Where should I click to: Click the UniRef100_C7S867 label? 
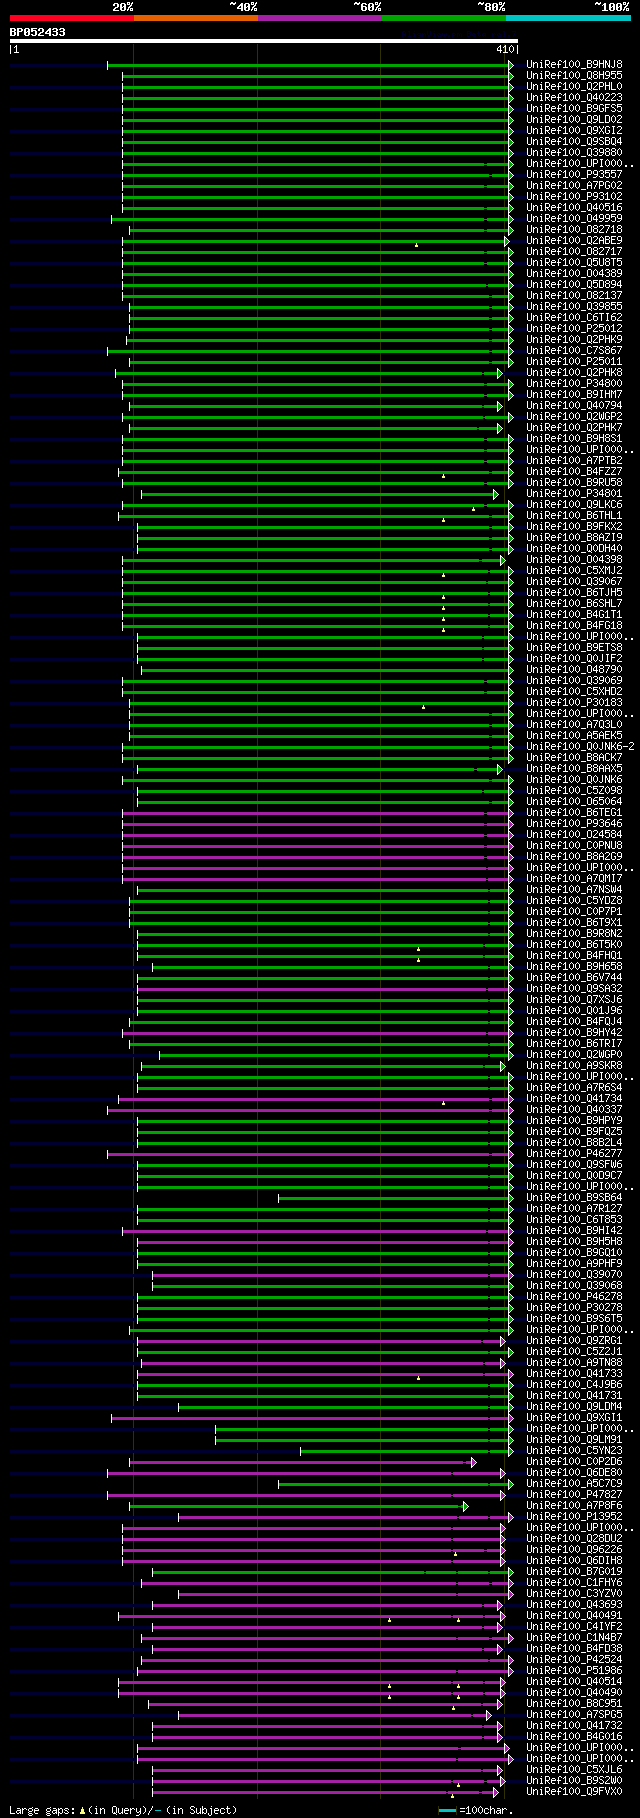coord(574,351)
